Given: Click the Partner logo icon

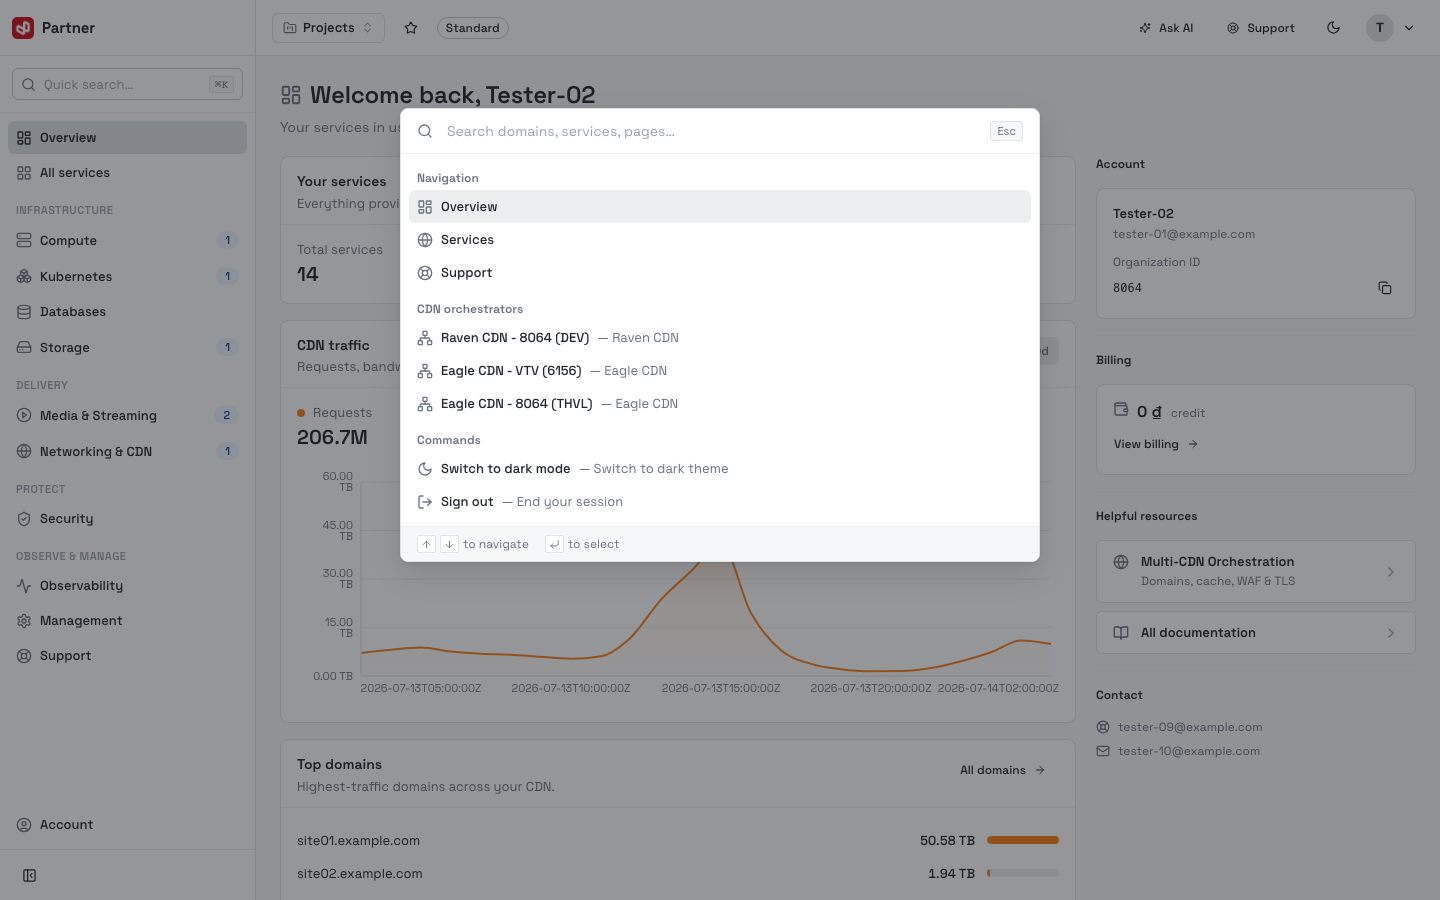Looking at the screenshot, I should click(x=23, y=28).
